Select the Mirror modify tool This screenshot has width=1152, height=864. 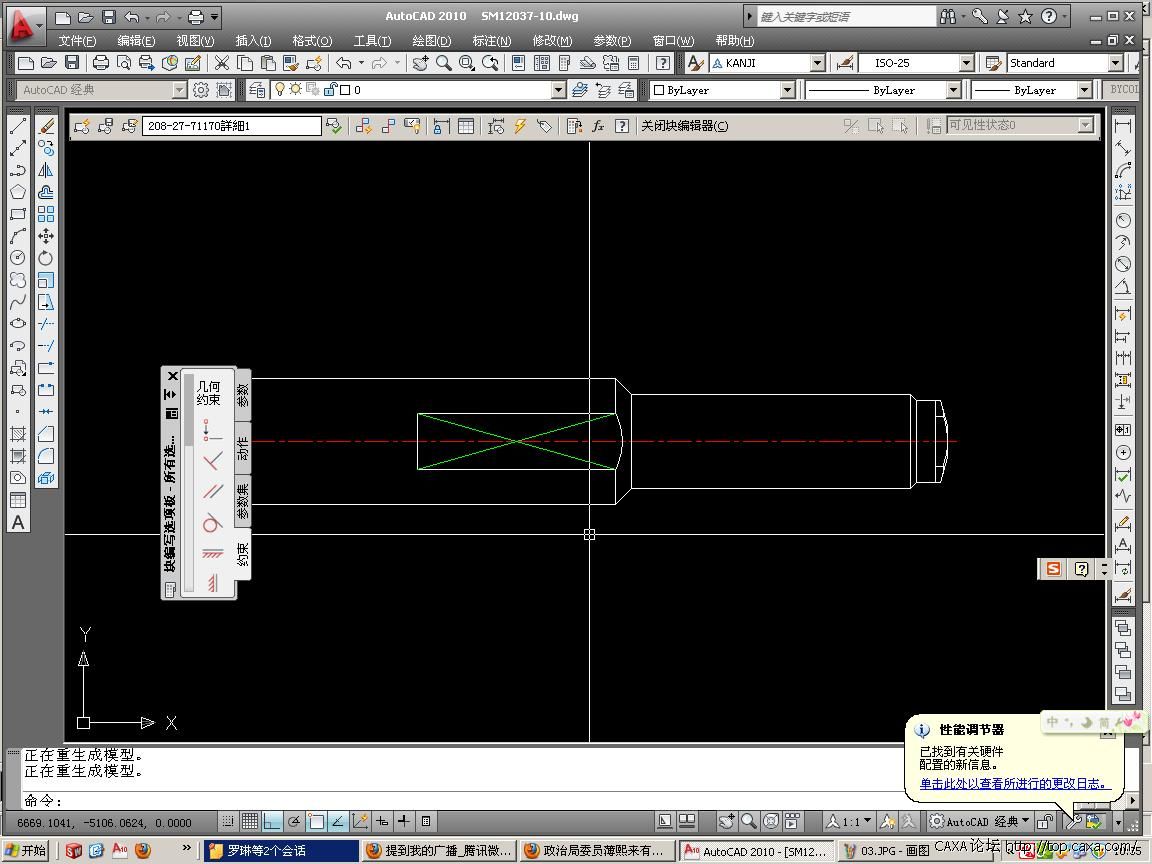pyautogui.click(x=46, y=171)
